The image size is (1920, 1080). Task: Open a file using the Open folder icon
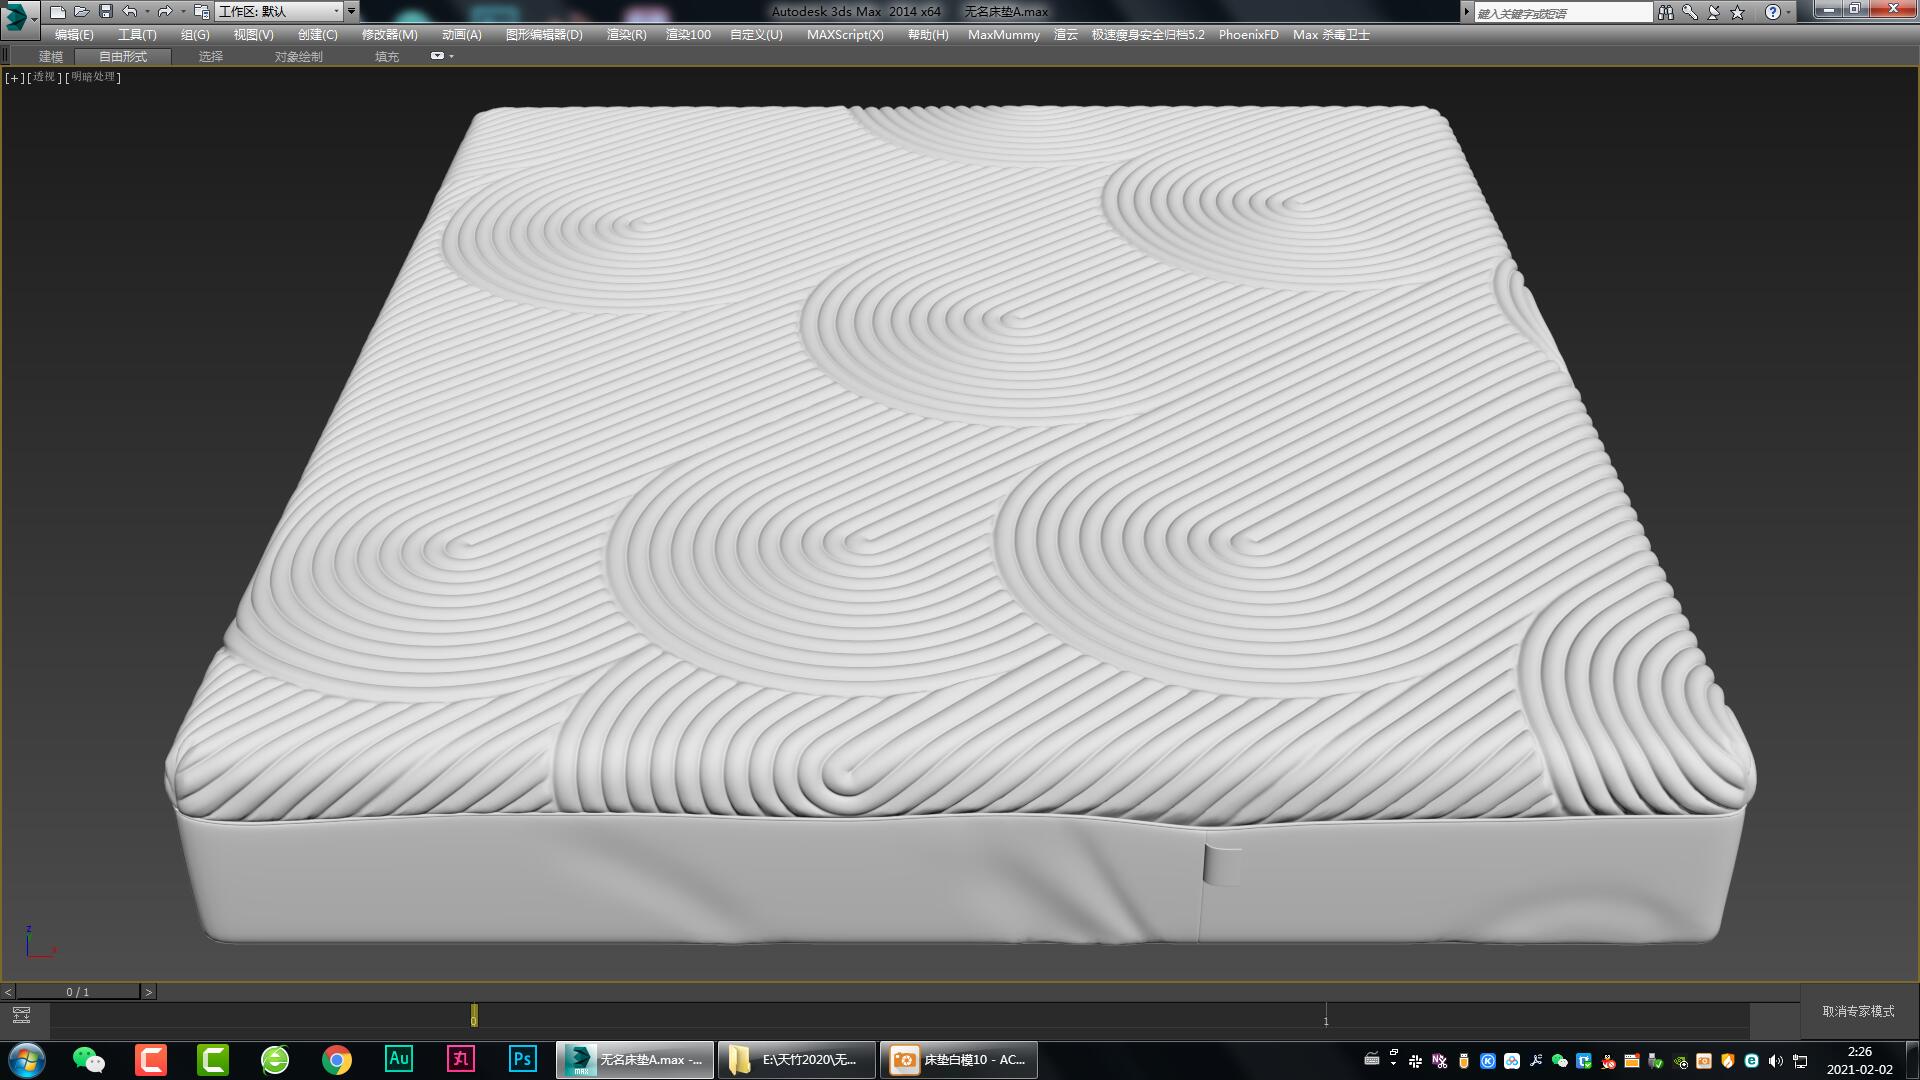[x=80, y=11]
